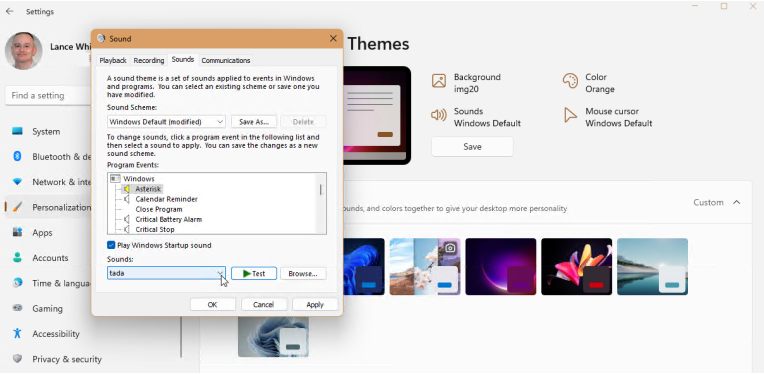Image resolution: width=764 pixels, height=374 pixels.
Task: Select Calendar Reminder program event
Action: [x=167, y=199]
